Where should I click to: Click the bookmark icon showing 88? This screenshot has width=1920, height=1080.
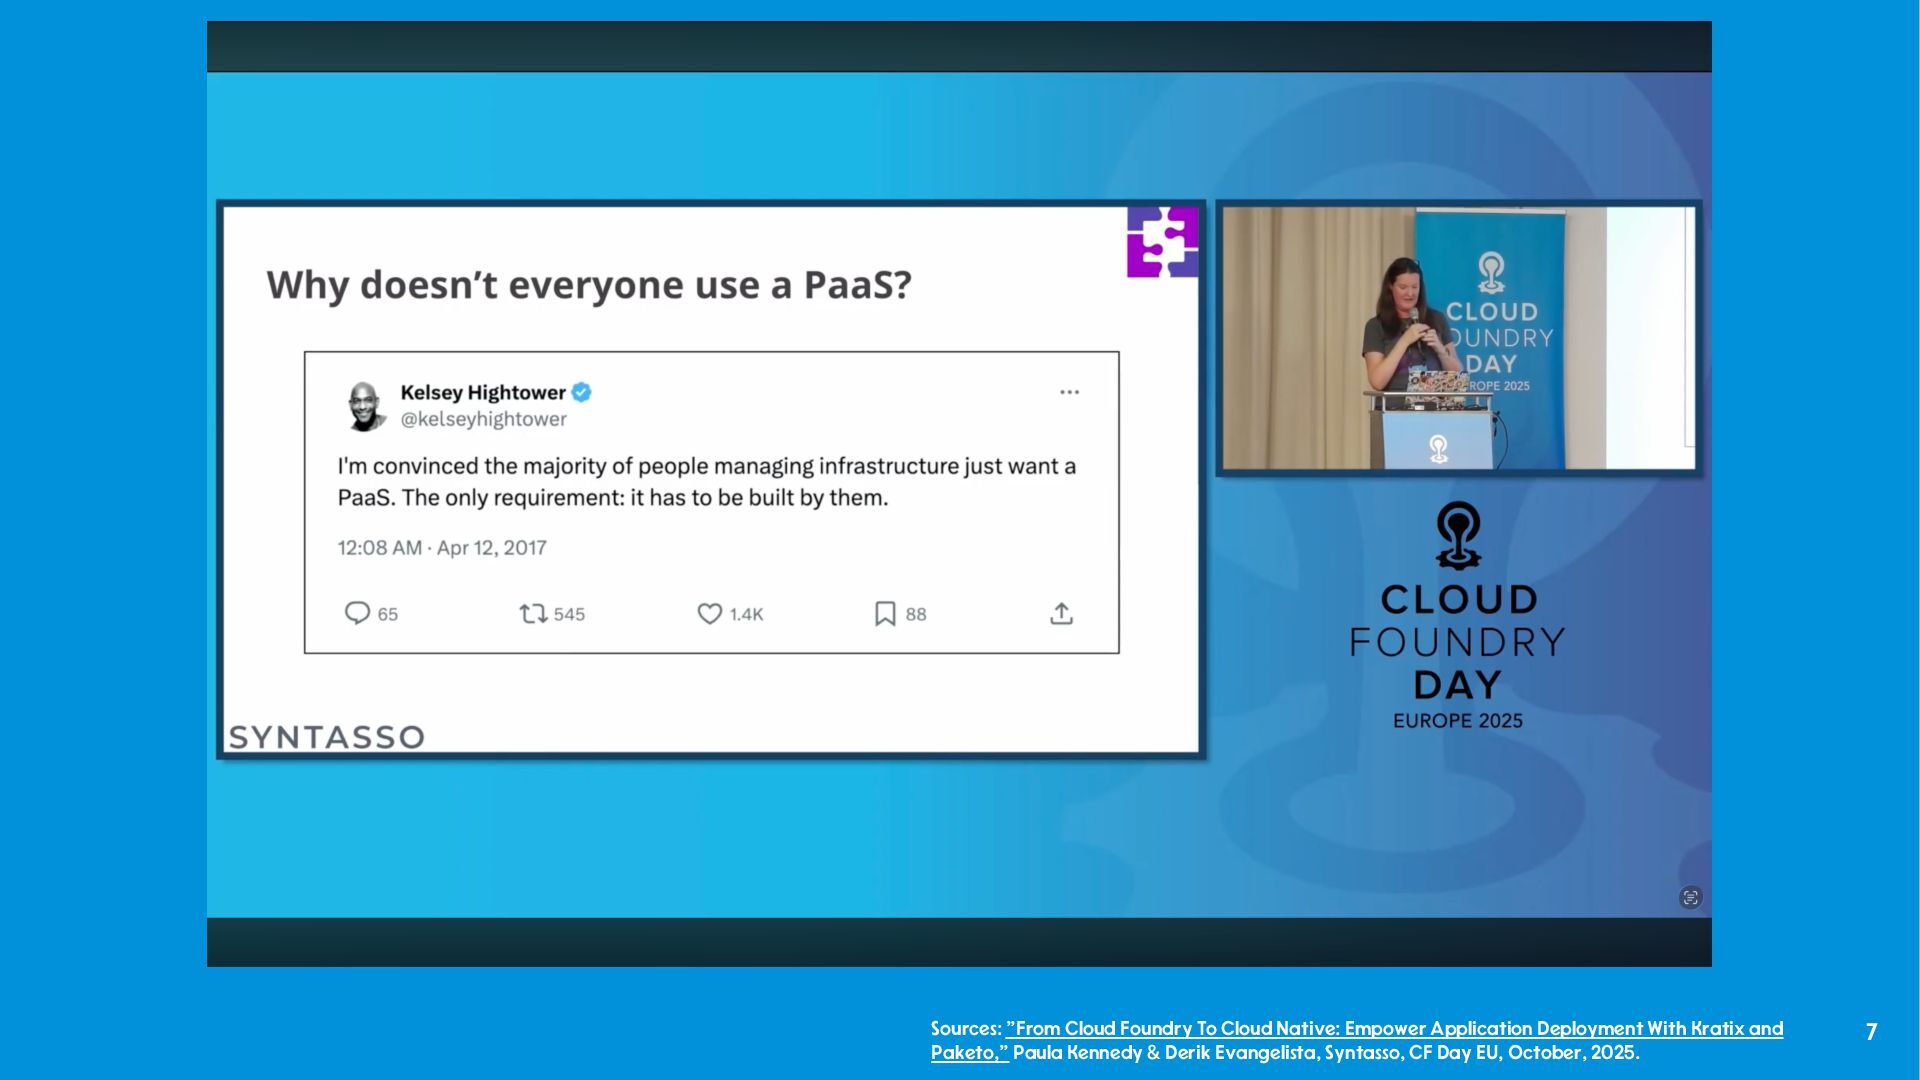(x=885, y=614)
